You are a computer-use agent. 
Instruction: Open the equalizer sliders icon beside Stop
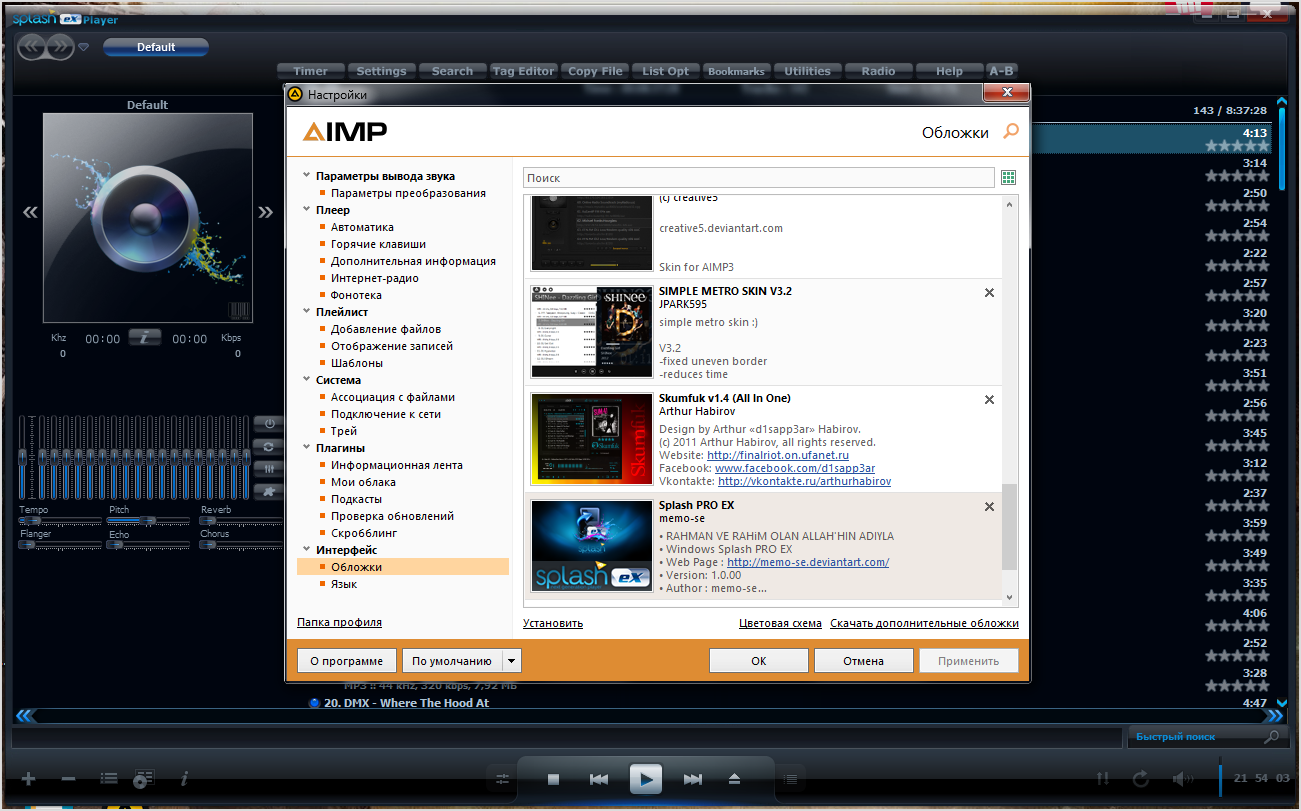tap(502, 779)
